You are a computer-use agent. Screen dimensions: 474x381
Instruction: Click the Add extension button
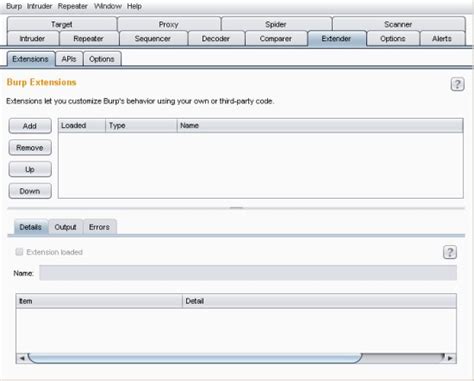click(30, 126)
